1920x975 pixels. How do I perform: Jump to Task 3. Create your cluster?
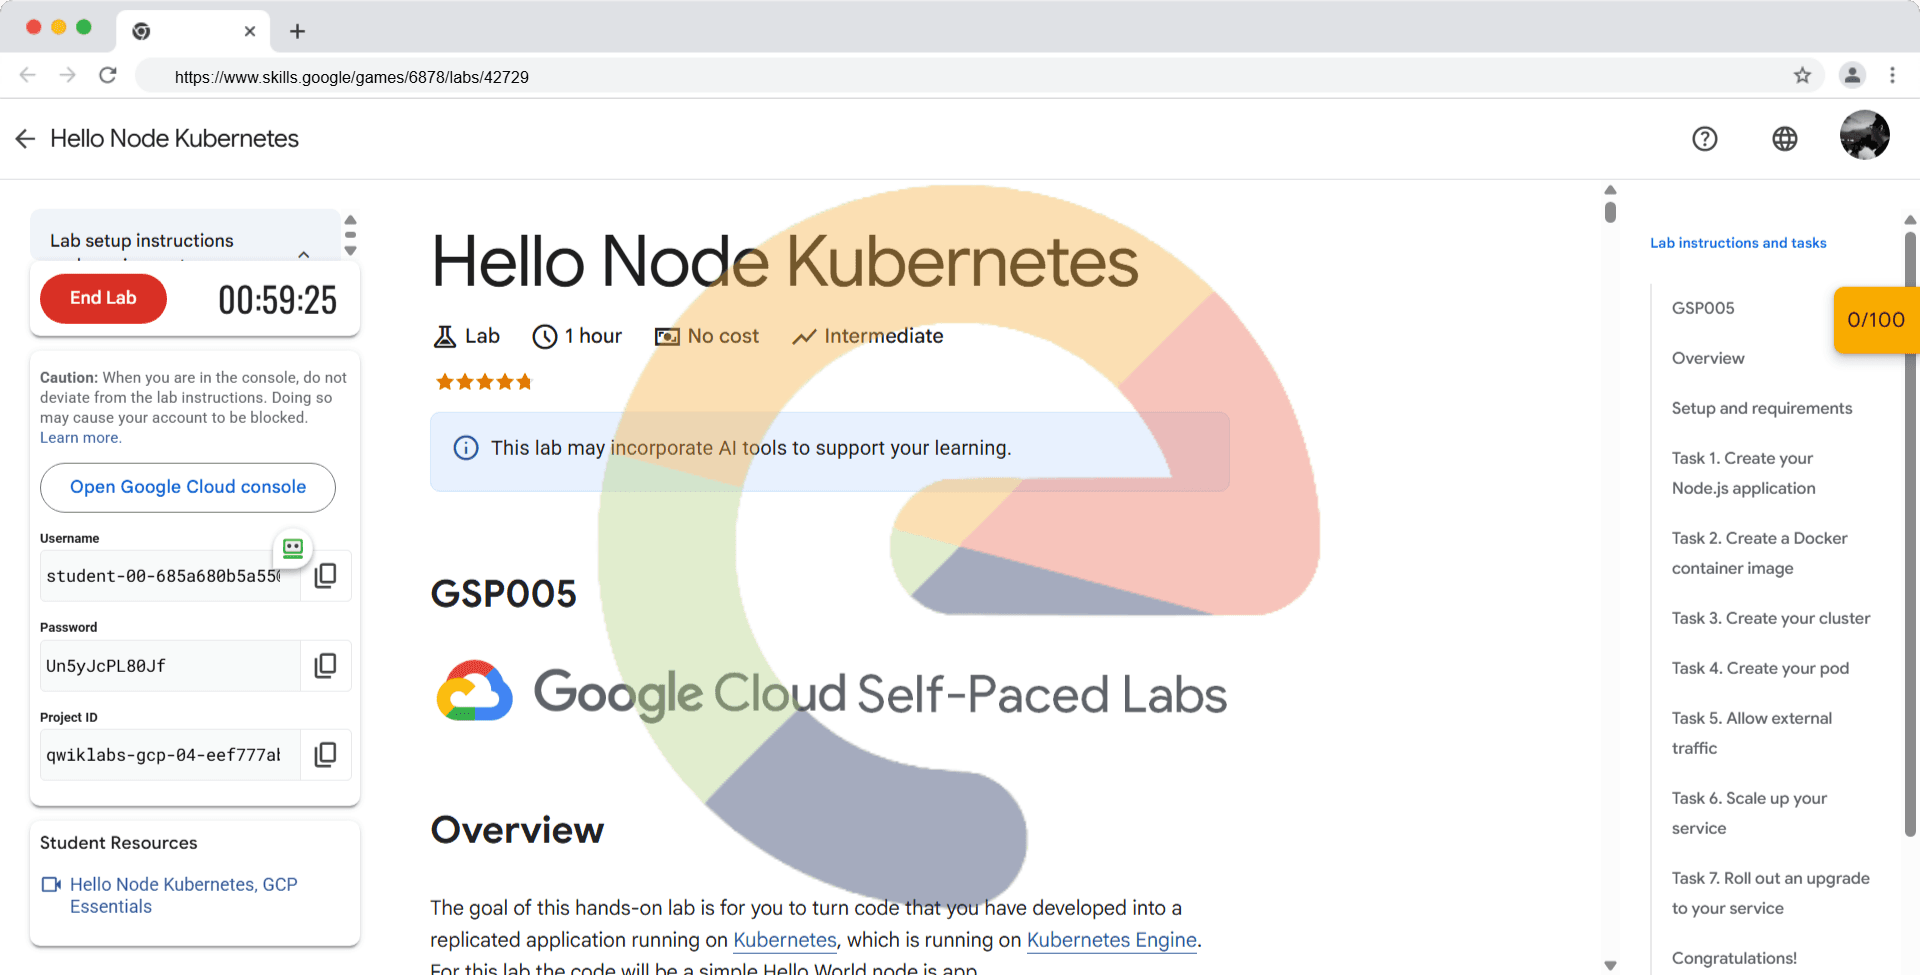tap(1770, 618)
